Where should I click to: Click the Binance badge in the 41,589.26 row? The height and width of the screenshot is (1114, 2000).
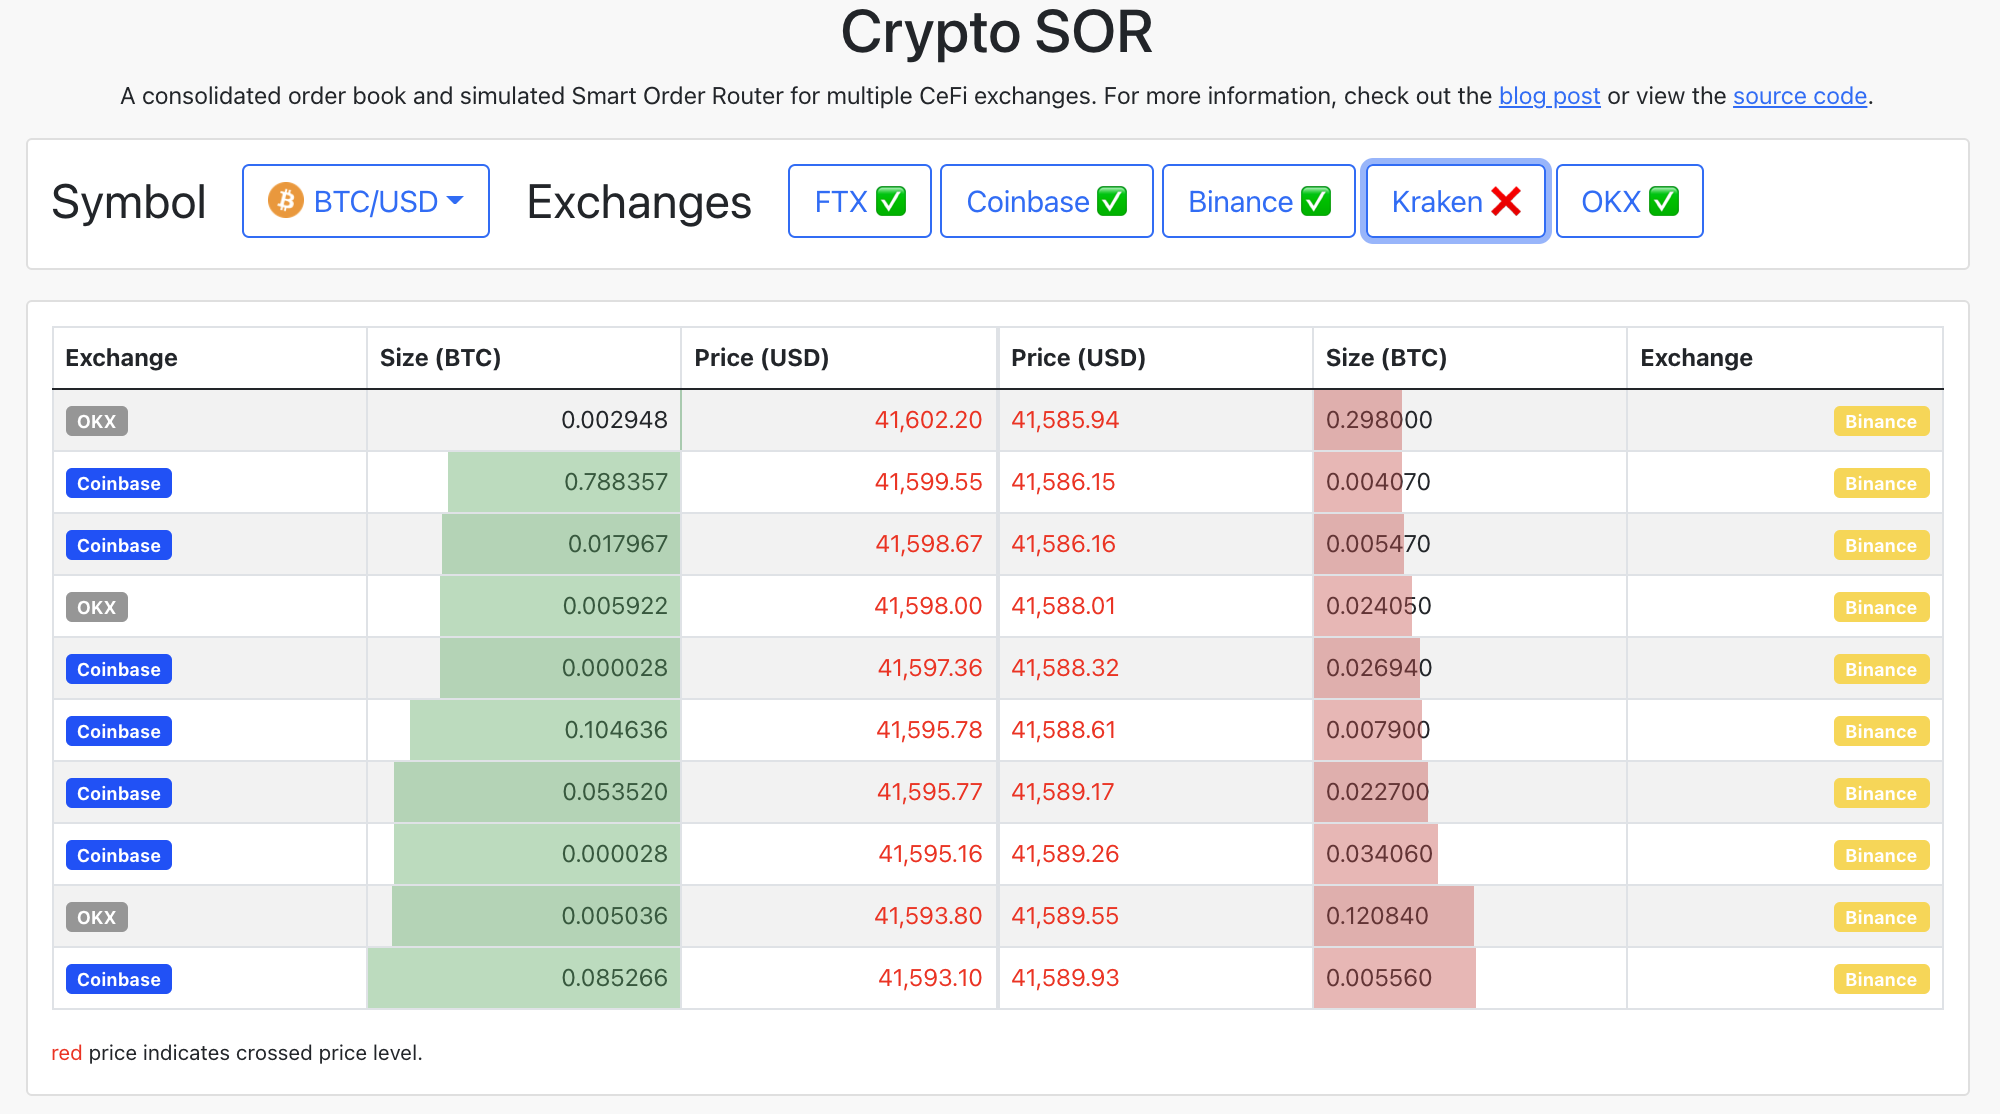pos(1881,855)
